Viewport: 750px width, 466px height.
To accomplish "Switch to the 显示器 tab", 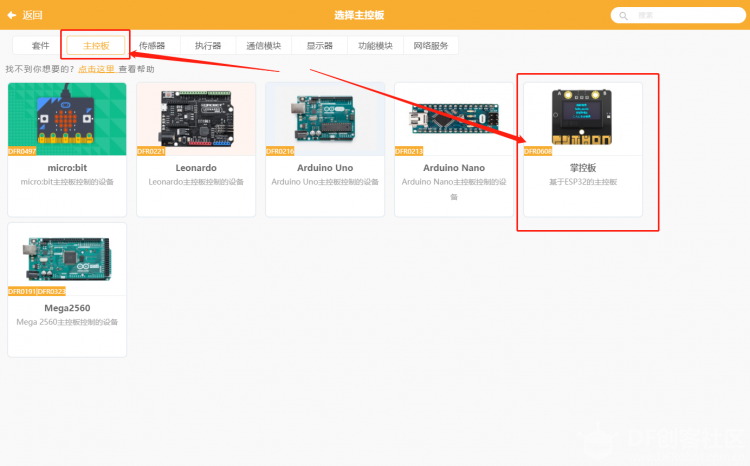I will click(320, 46).
